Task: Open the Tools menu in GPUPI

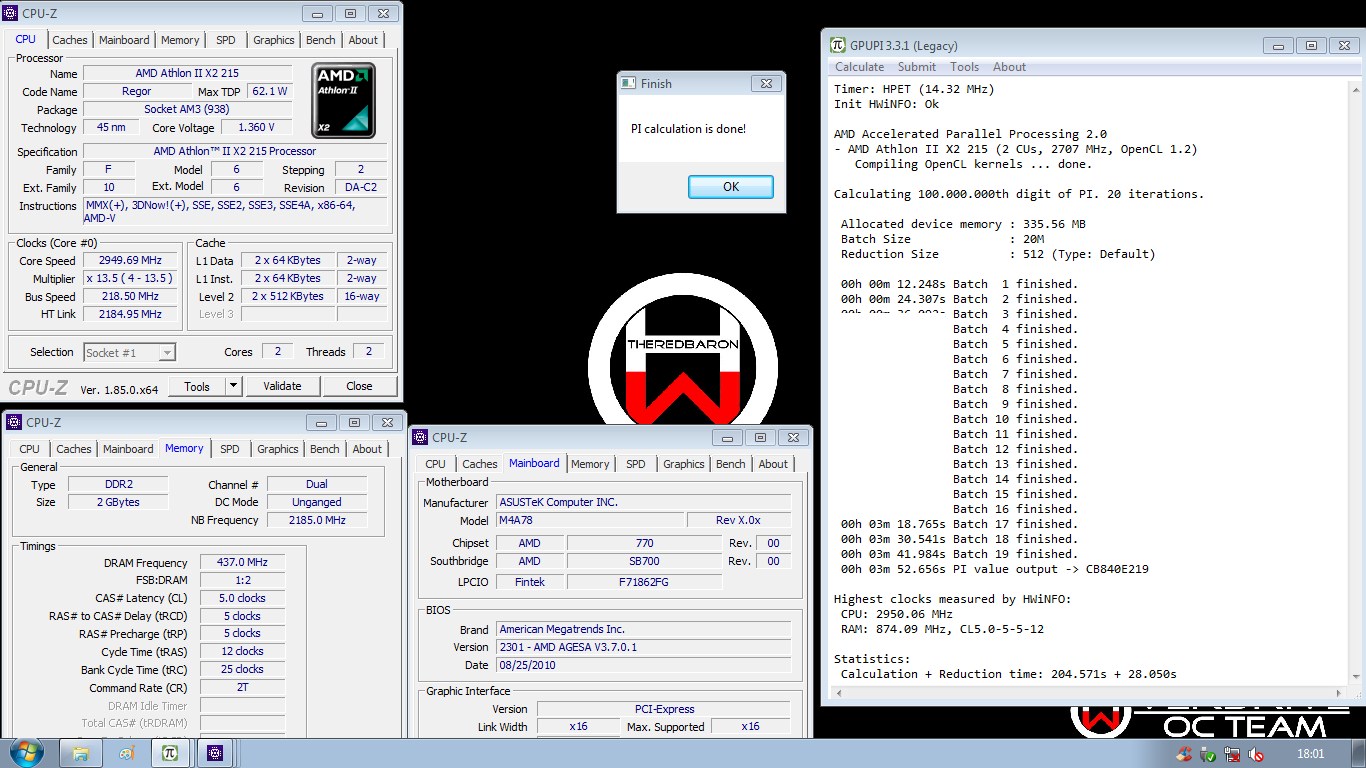Action: click(x=965, y=67)
